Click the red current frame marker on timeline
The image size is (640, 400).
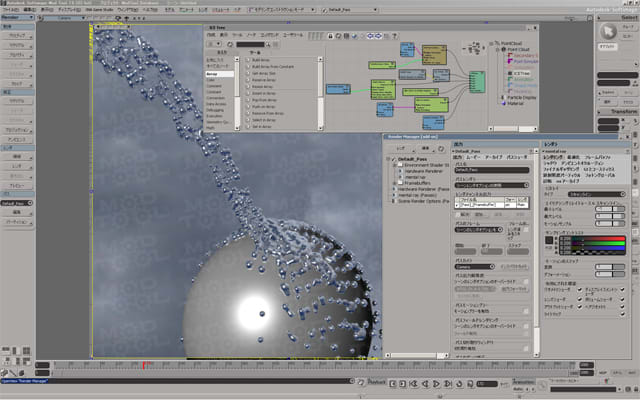point(144,365)
